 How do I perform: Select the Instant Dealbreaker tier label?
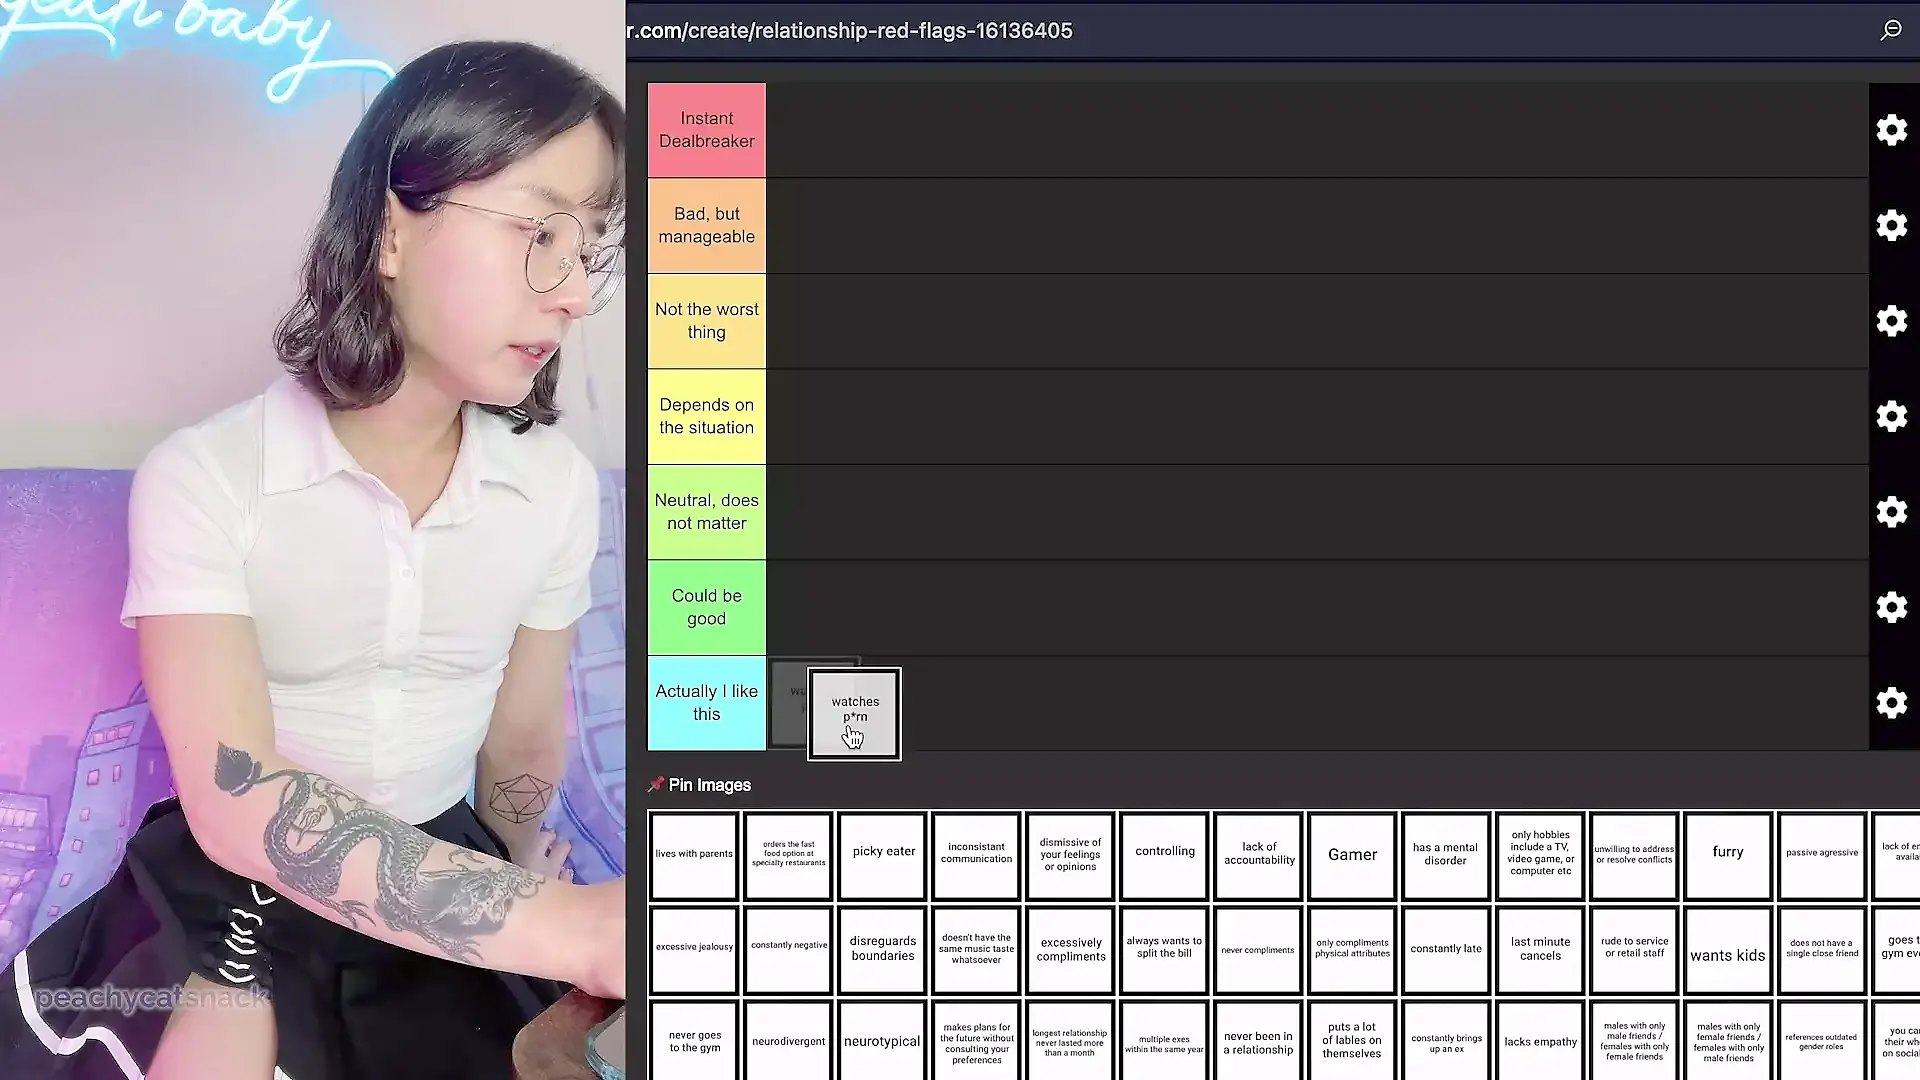coord(707,130)
